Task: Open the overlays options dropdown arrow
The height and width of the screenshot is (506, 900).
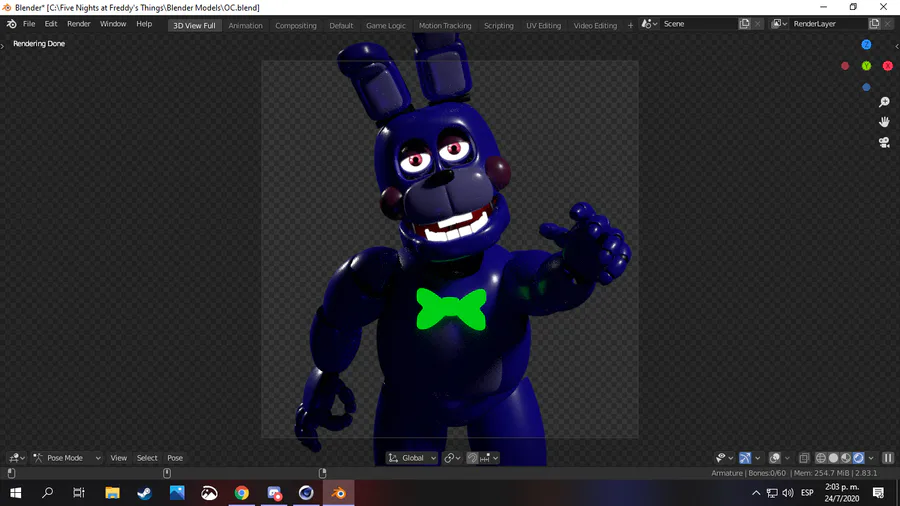Action: [x=788, y=458]
